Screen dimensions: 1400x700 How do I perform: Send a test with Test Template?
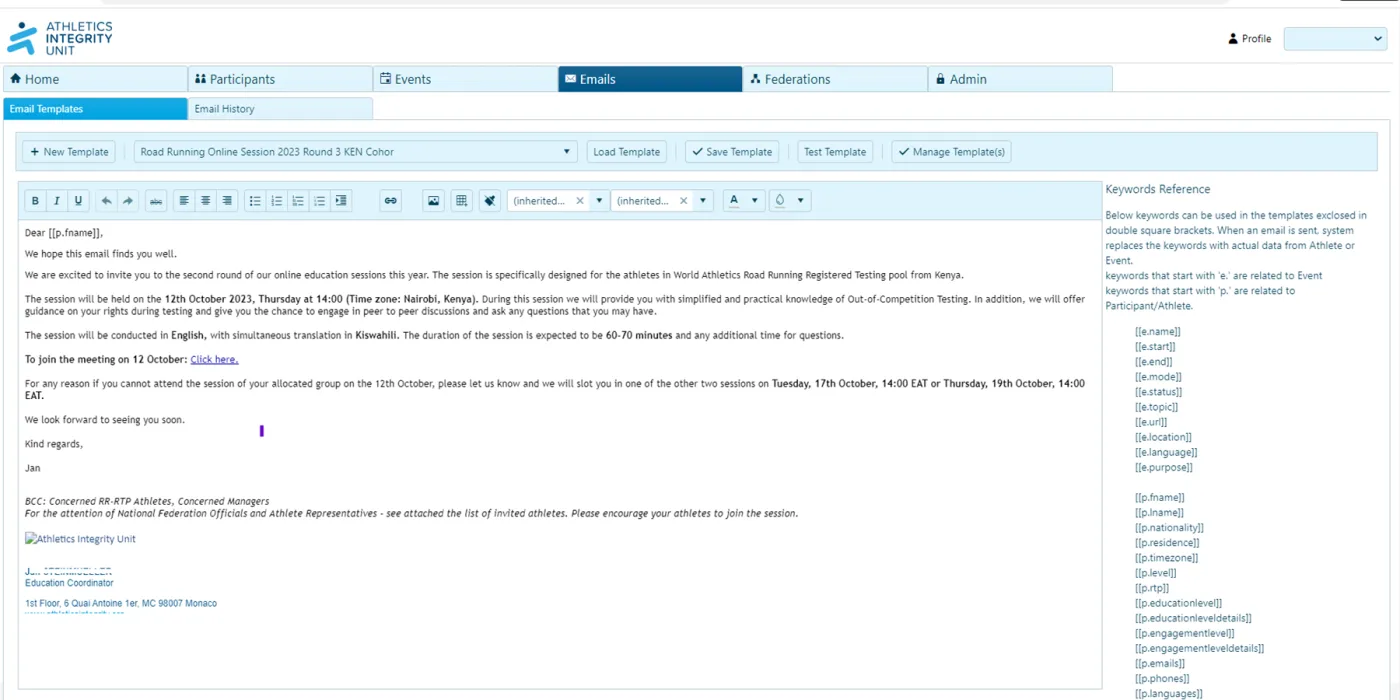[835, 152]
